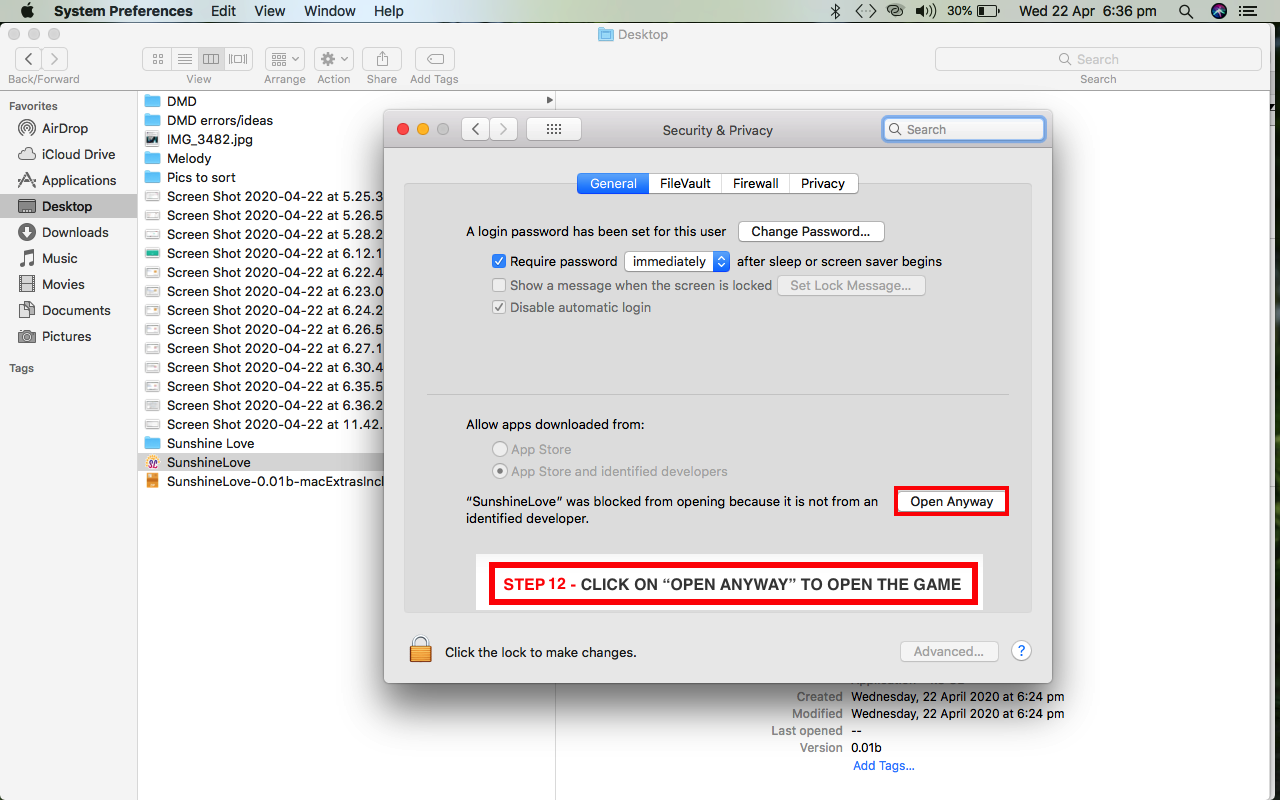The height and width of the screenshot is (800, 1280).
Task: Open the Show All grid icon in preferences
Action: tap(553, 129)
